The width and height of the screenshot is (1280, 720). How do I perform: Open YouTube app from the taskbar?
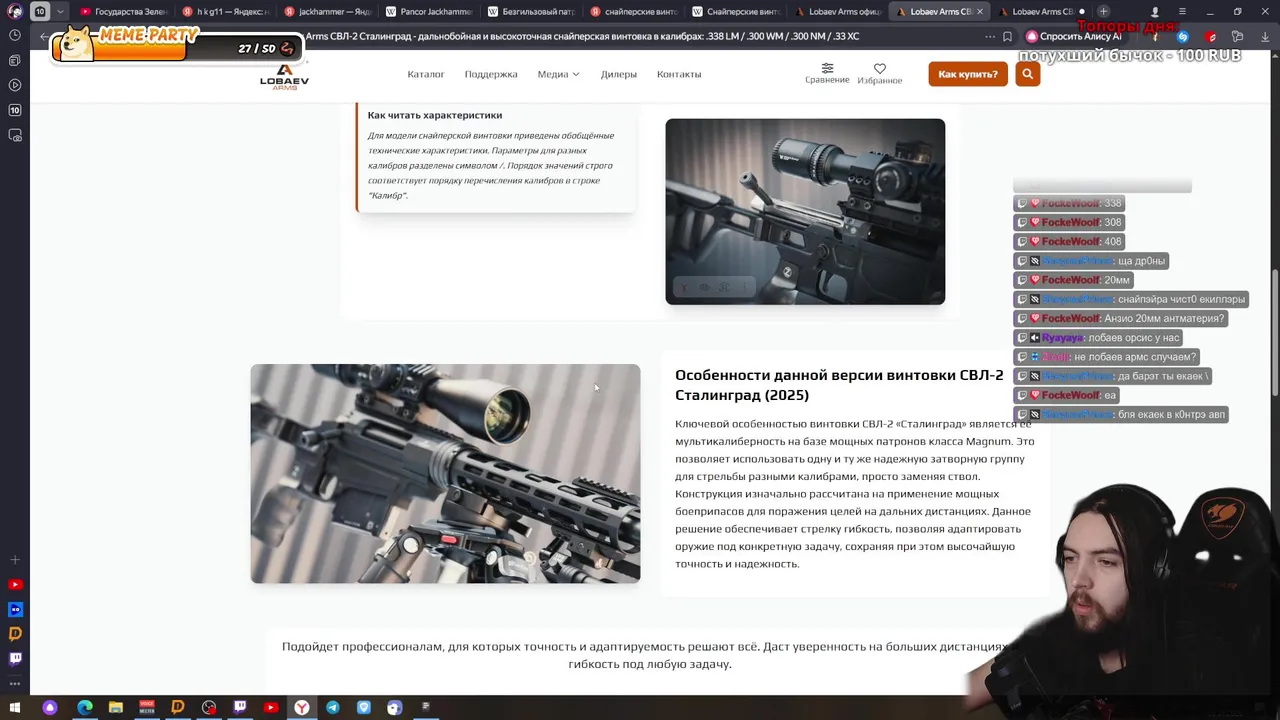coord(271,708)
